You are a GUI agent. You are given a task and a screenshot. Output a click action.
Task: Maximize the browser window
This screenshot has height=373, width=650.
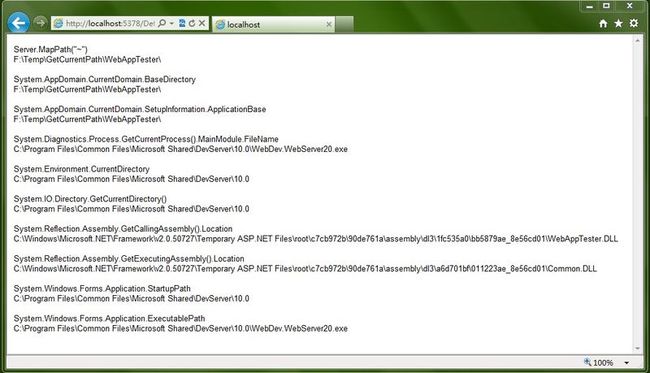click(x=606, y=6)
